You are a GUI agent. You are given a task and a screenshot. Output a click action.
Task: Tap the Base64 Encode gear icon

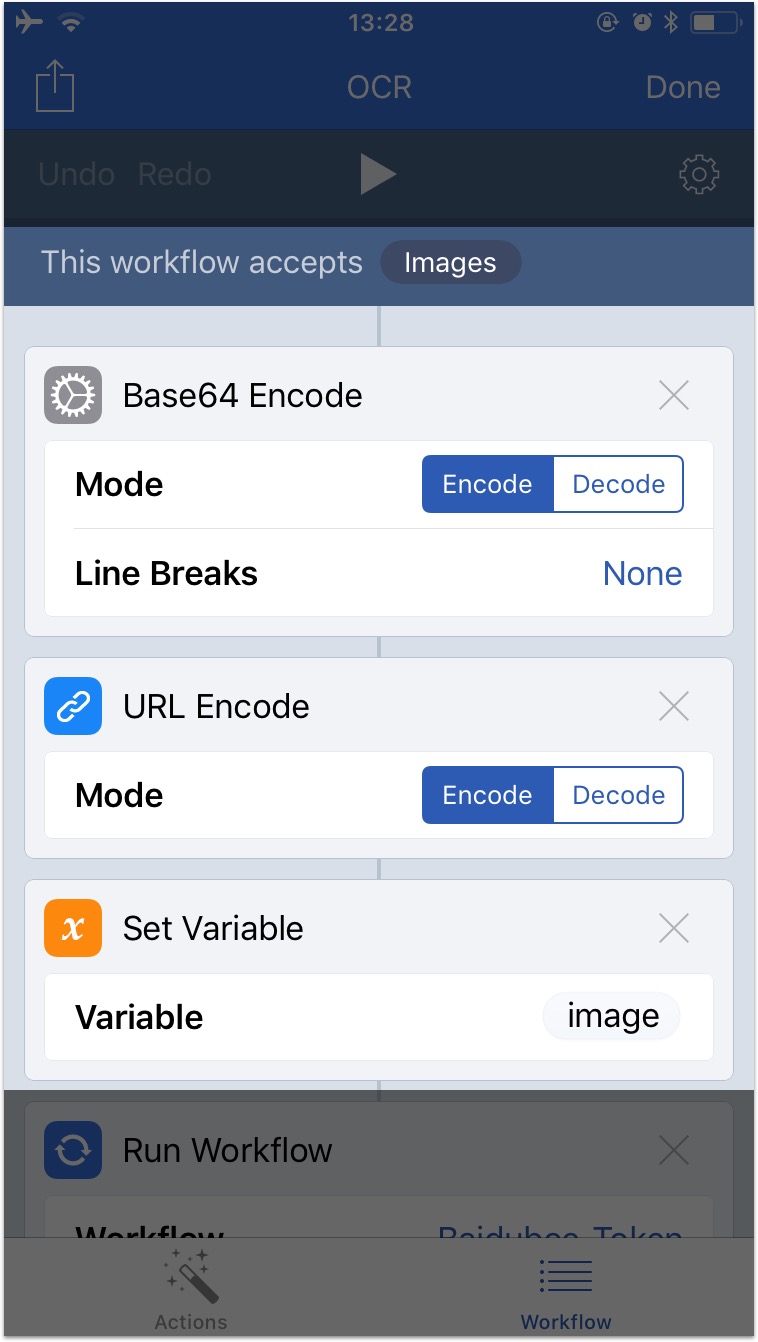tap(73, 395)
